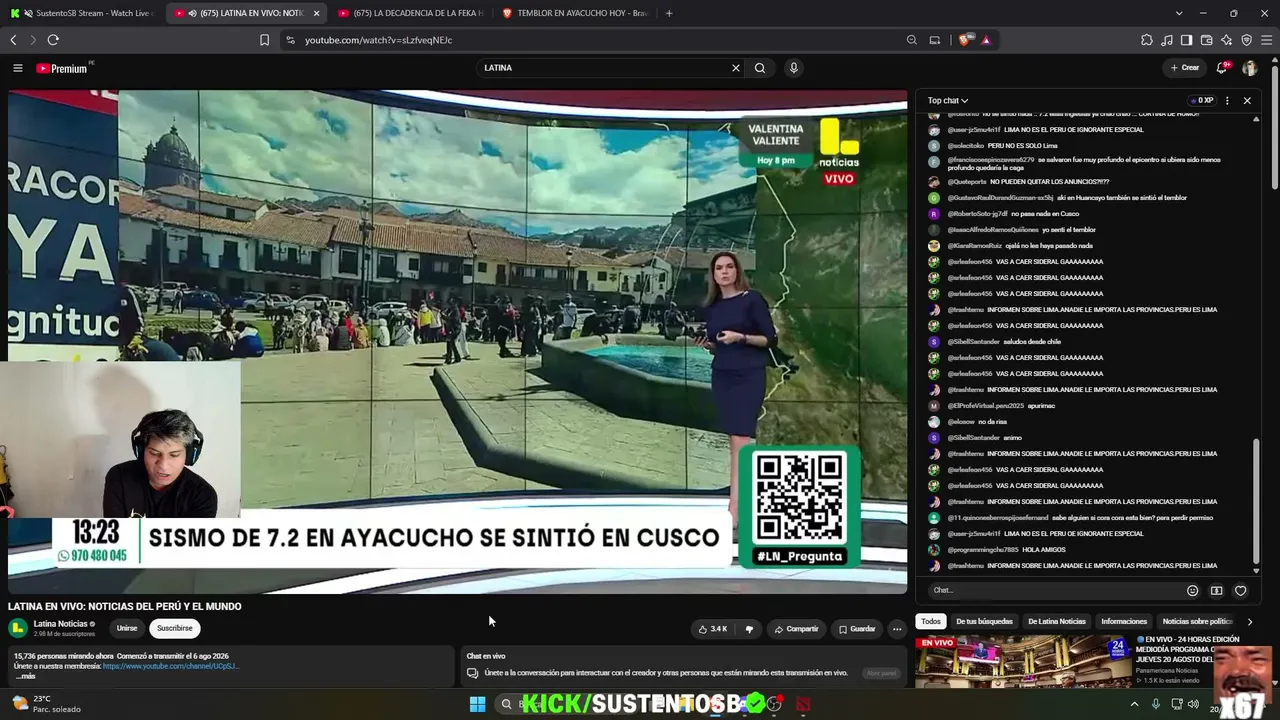
Task: Go back with the browser back arrow
Action: (x=13, y=40)
